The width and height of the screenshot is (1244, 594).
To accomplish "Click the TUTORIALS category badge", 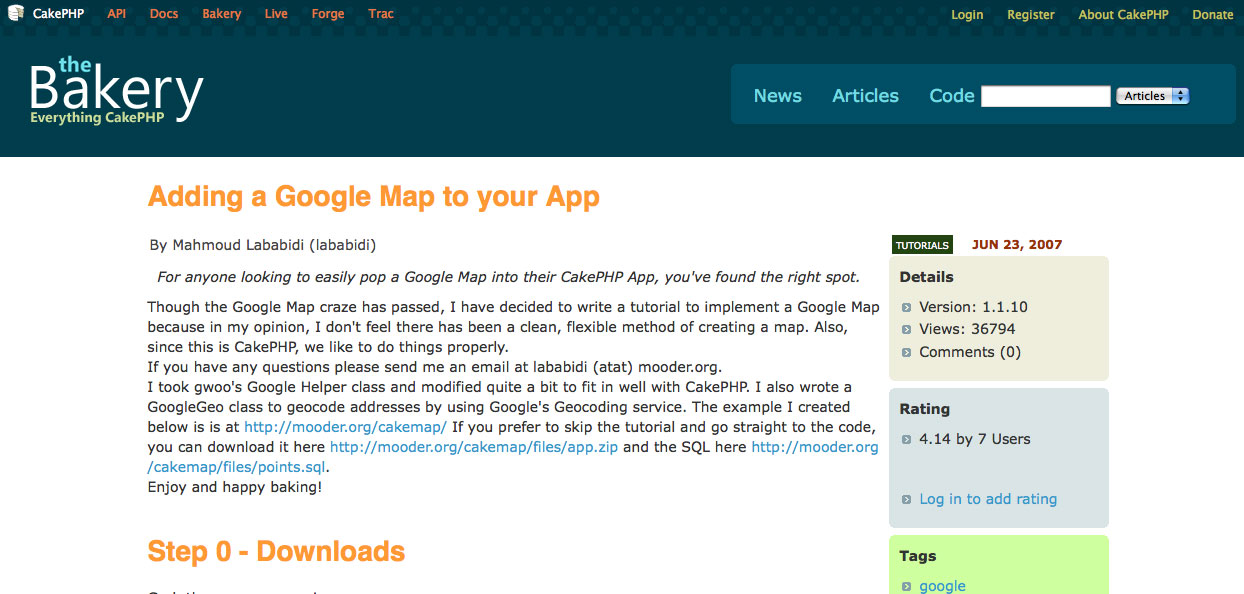I will tap(922, 245).
